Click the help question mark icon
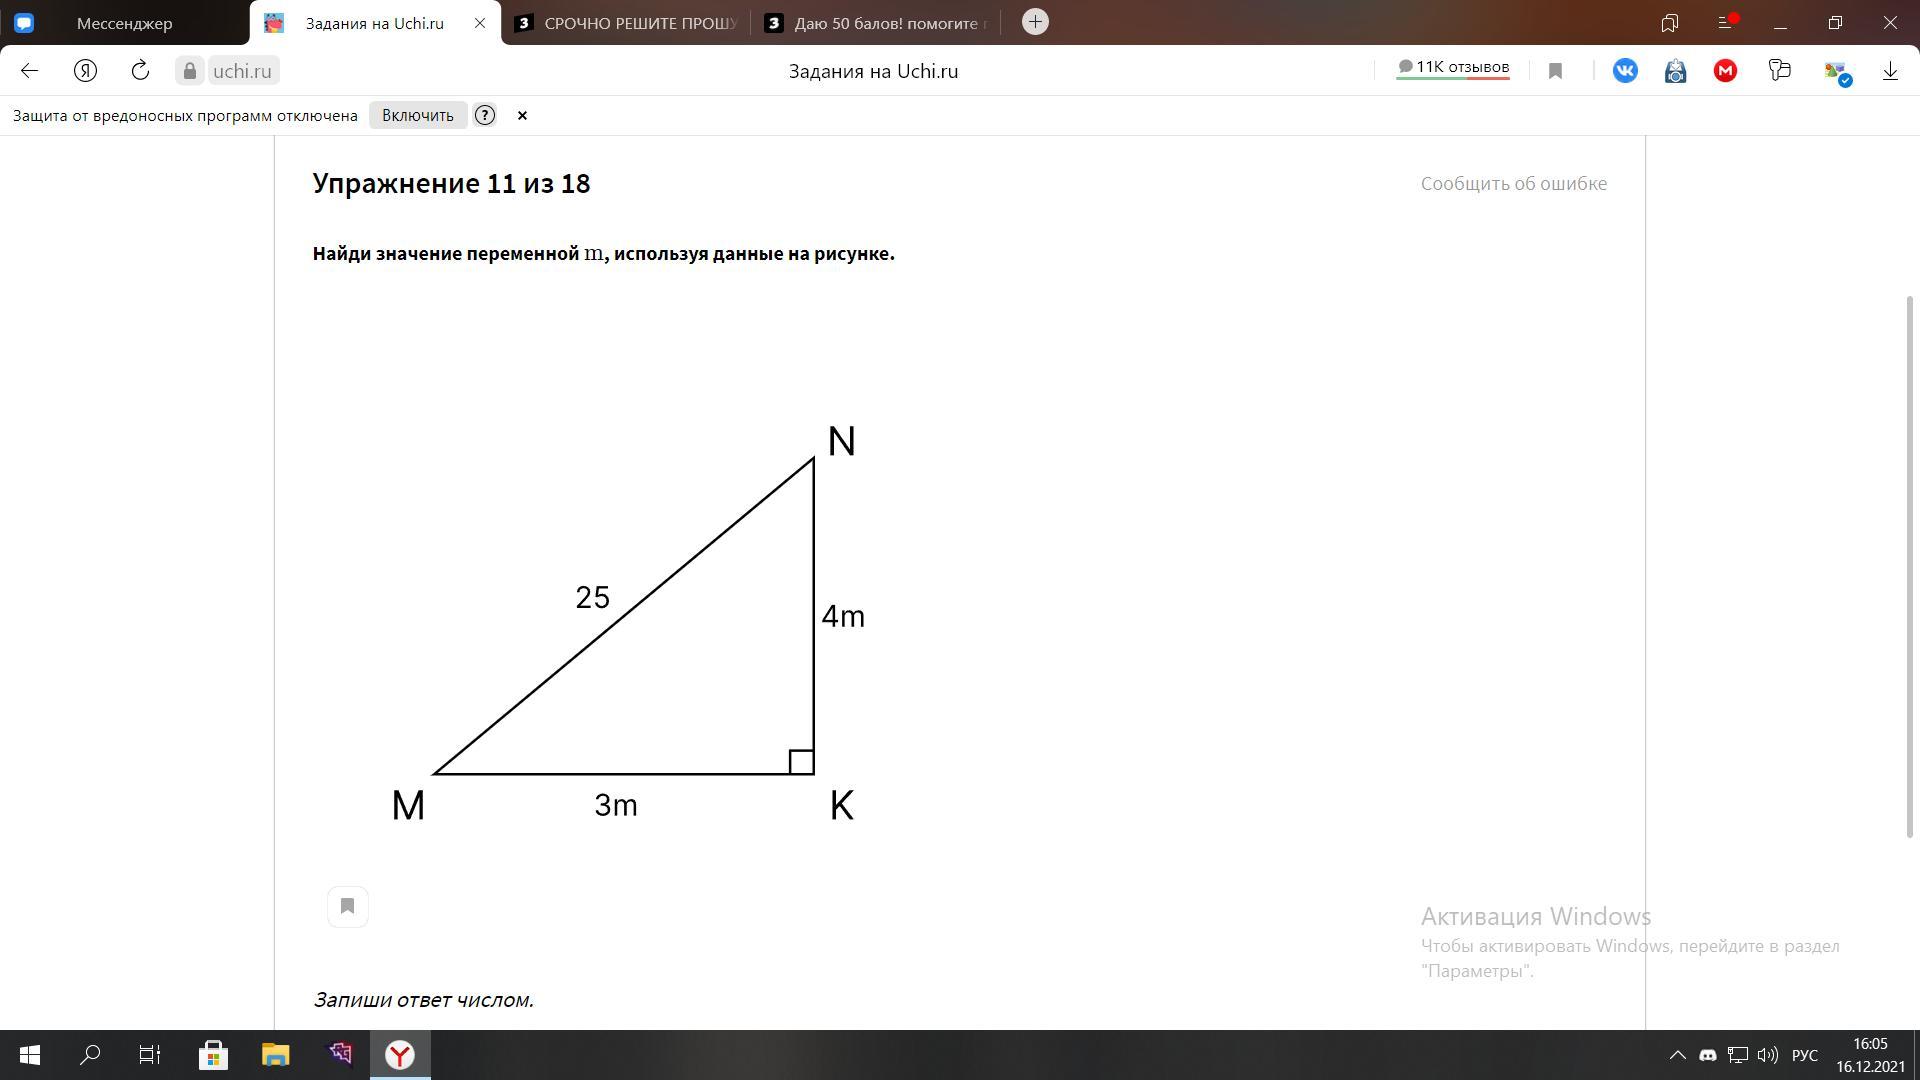Viewport: 1920px width, 1080px height. [485, 115]
